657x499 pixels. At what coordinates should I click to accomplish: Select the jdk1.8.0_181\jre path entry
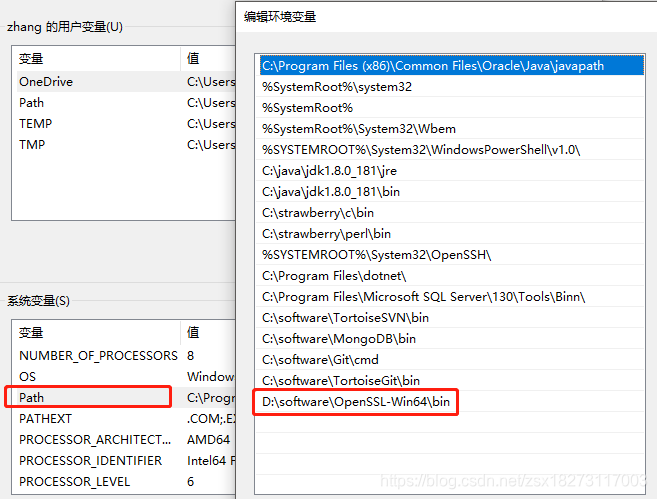click(x=451, y=171)
